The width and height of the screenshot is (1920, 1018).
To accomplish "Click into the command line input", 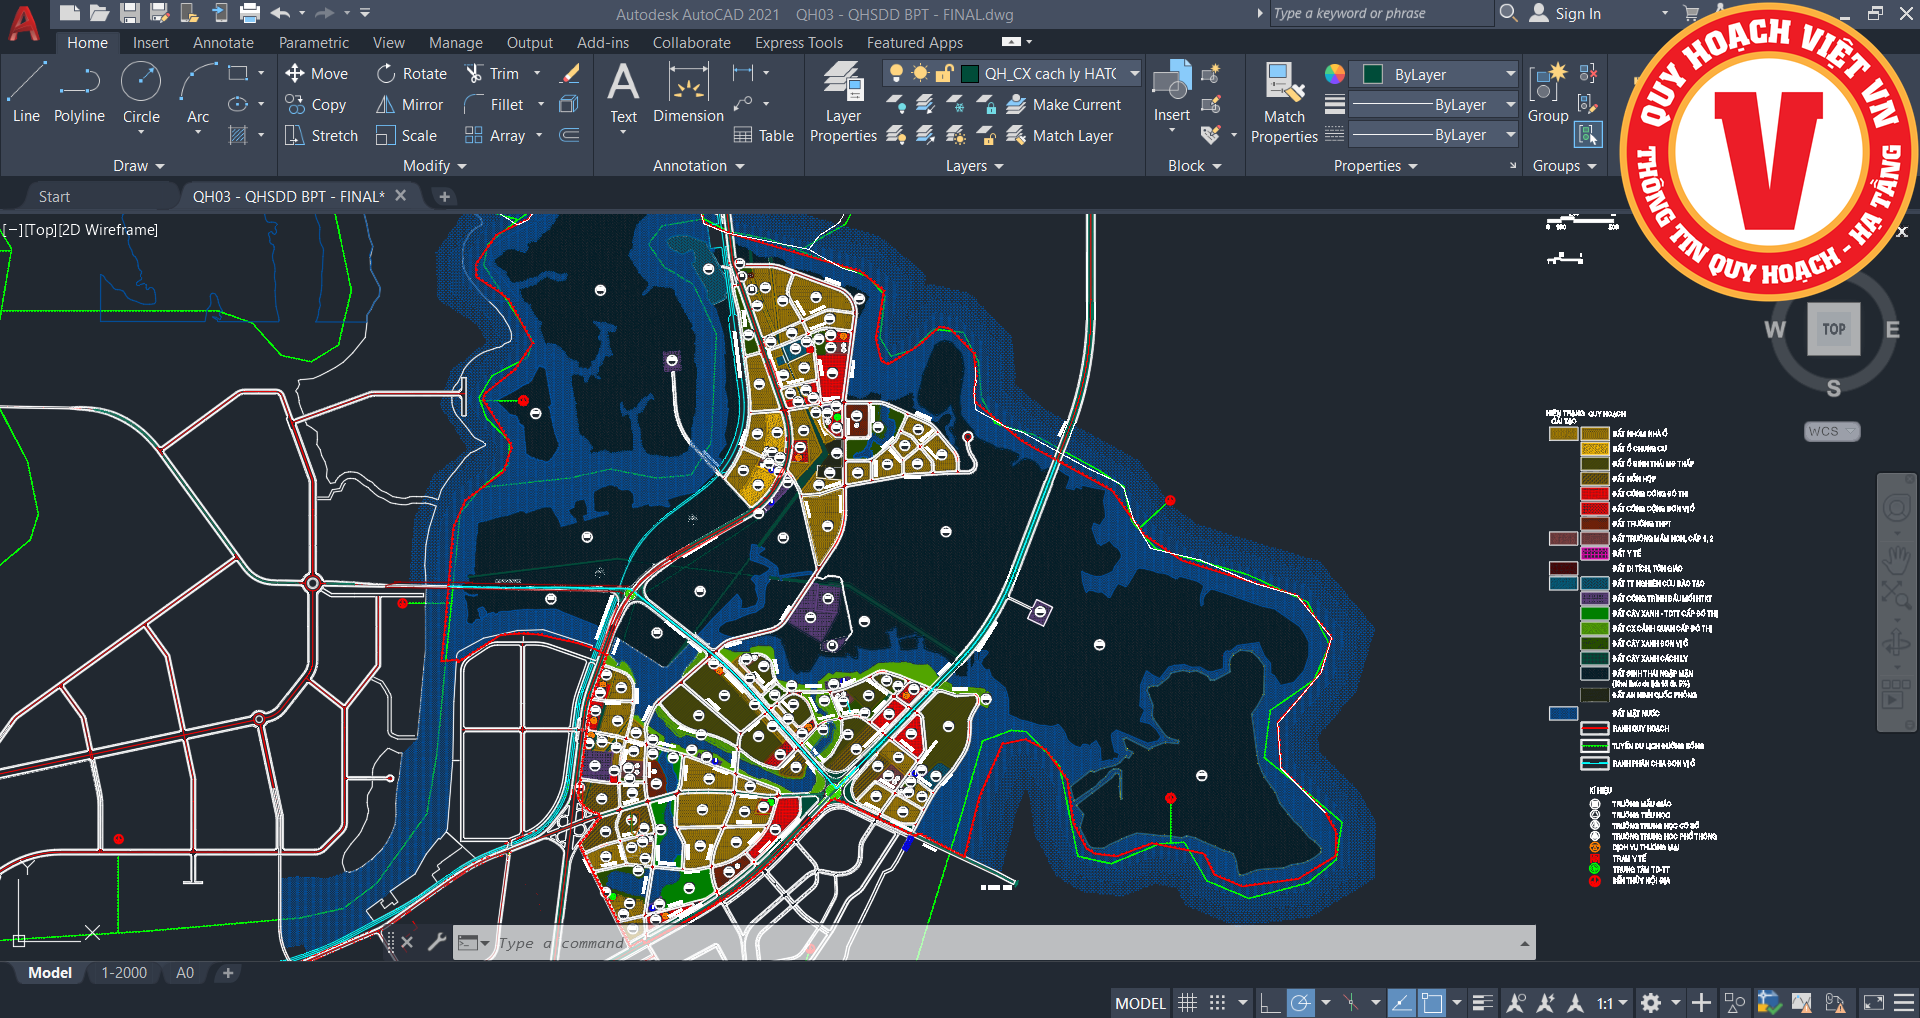I will (1000, 943).
